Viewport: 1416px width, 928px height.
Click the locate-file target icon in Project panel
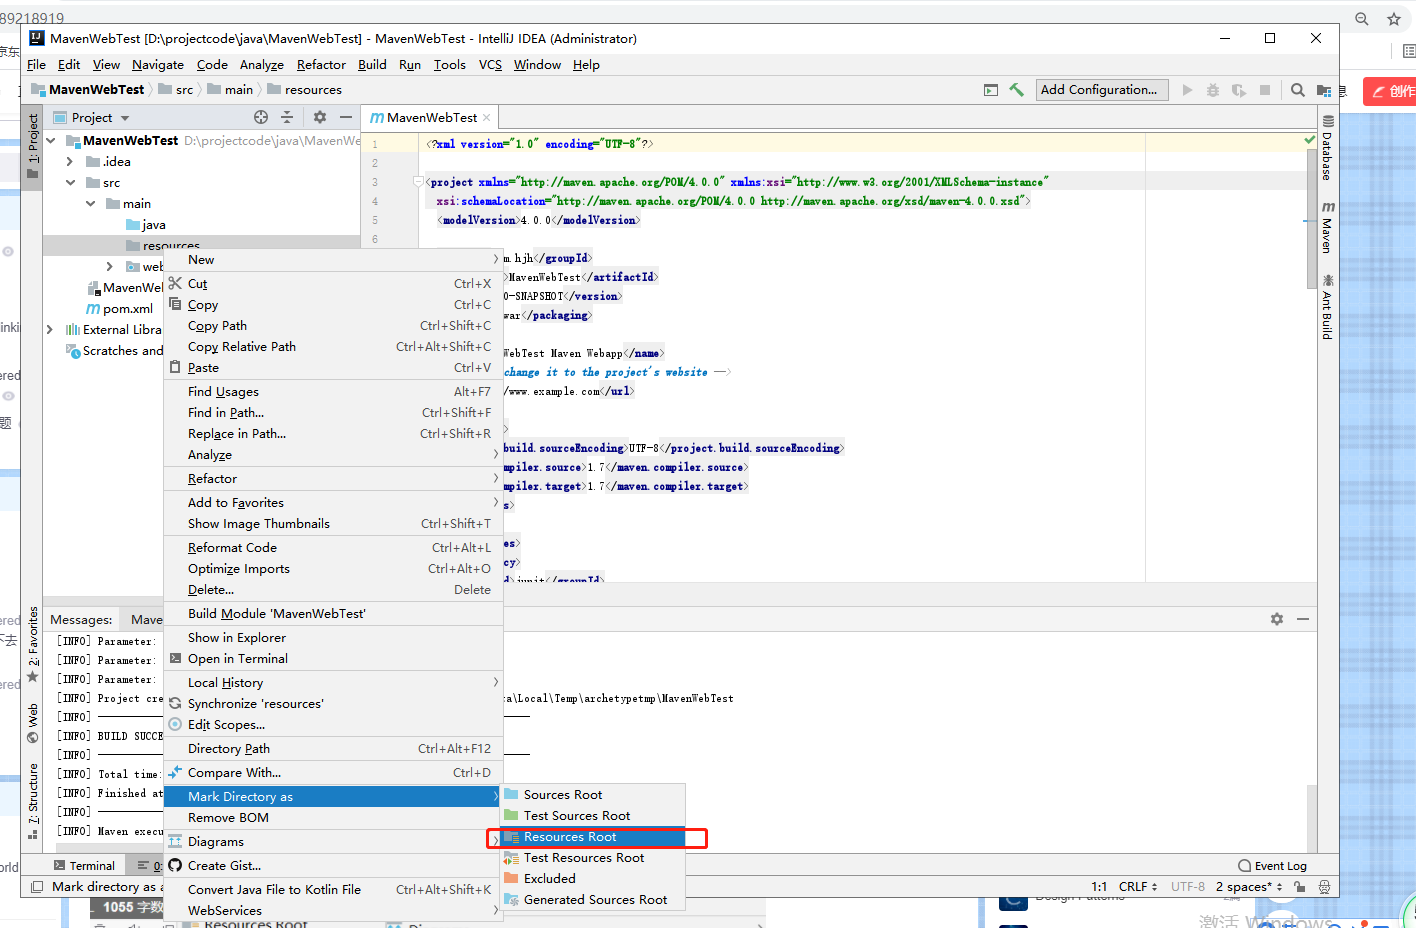tap(261, 117)
